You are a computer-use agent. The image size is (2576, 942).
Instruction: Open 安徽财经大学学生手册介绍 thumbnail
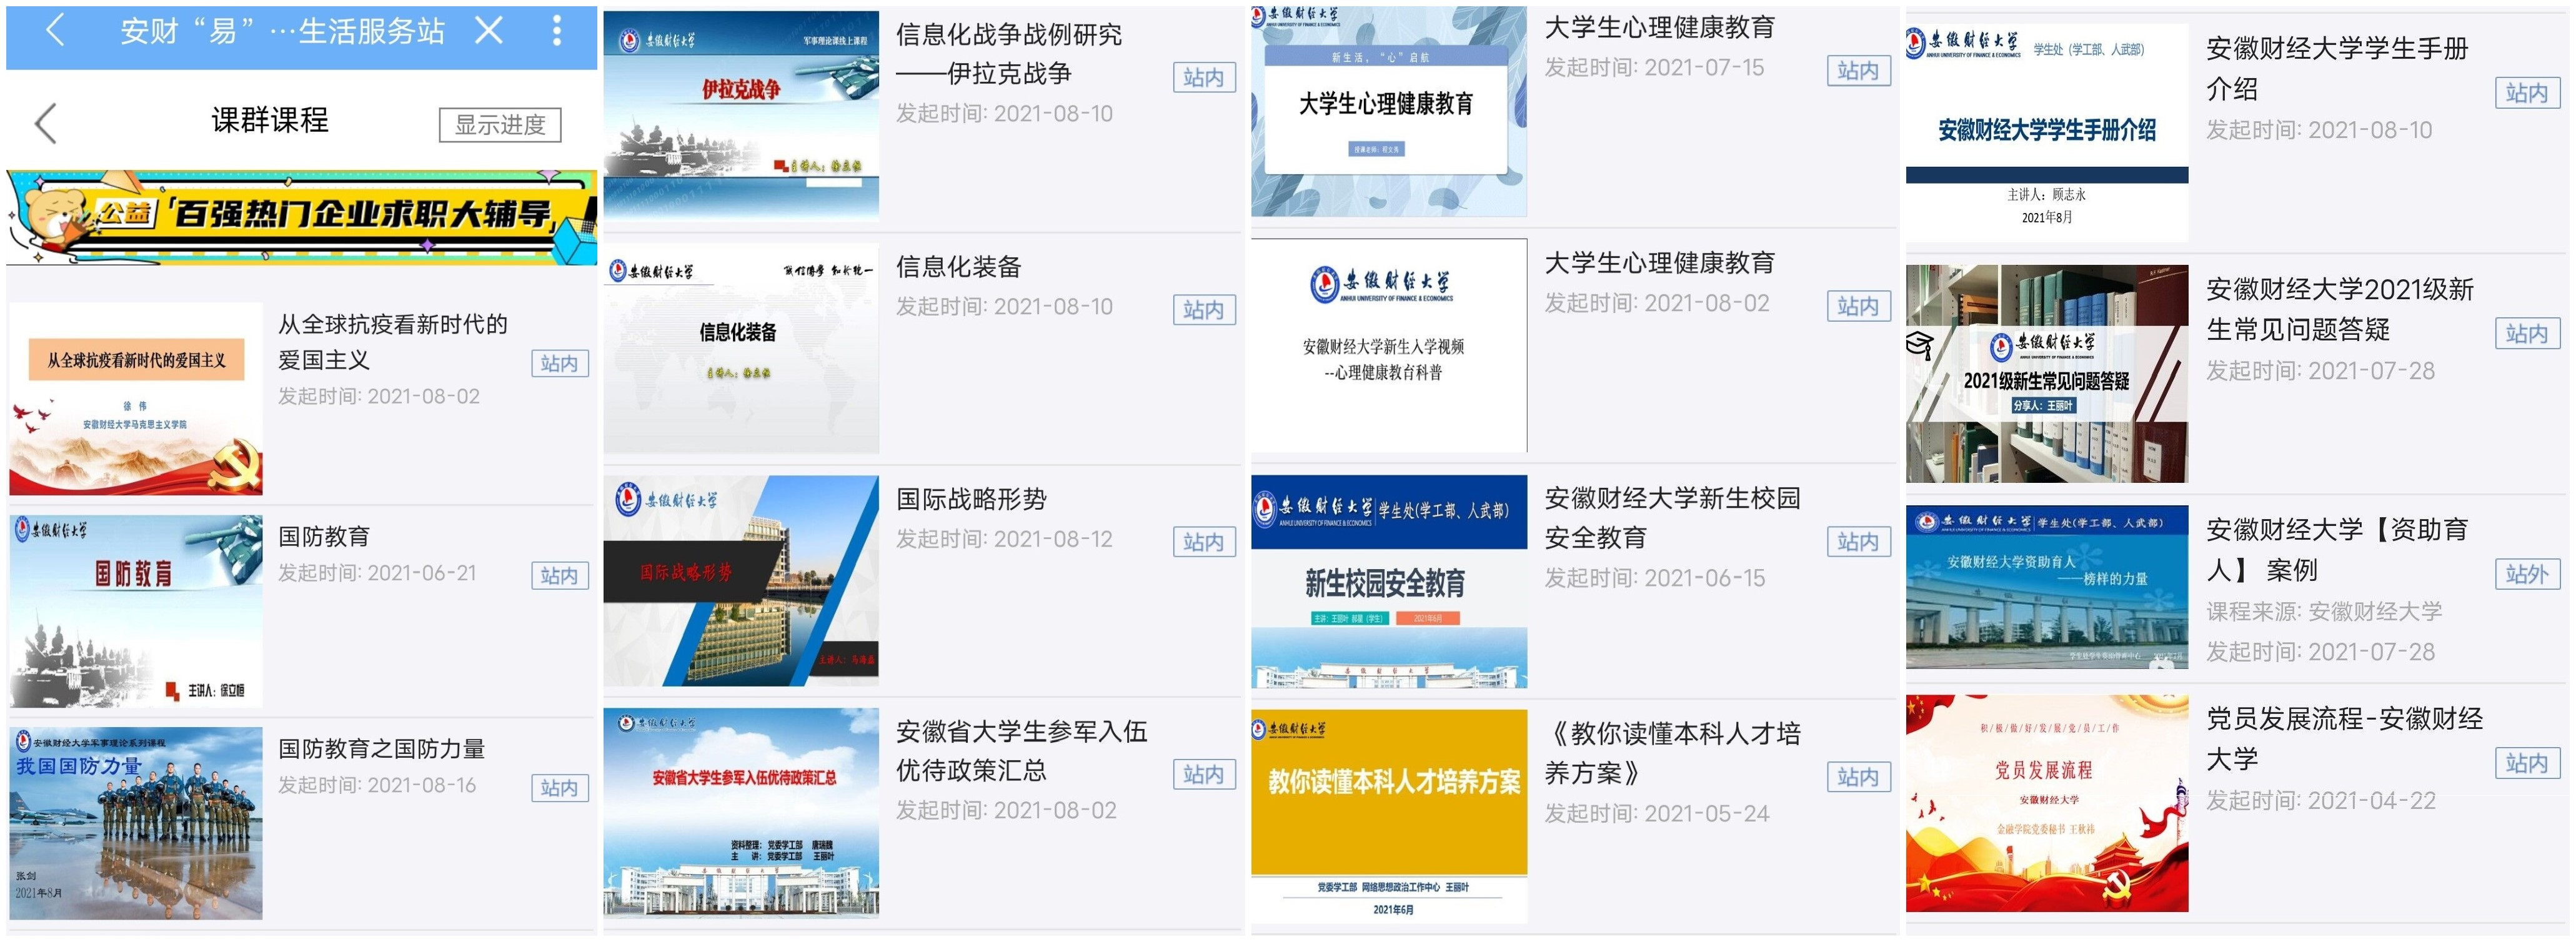click(x=2046, y=132)
